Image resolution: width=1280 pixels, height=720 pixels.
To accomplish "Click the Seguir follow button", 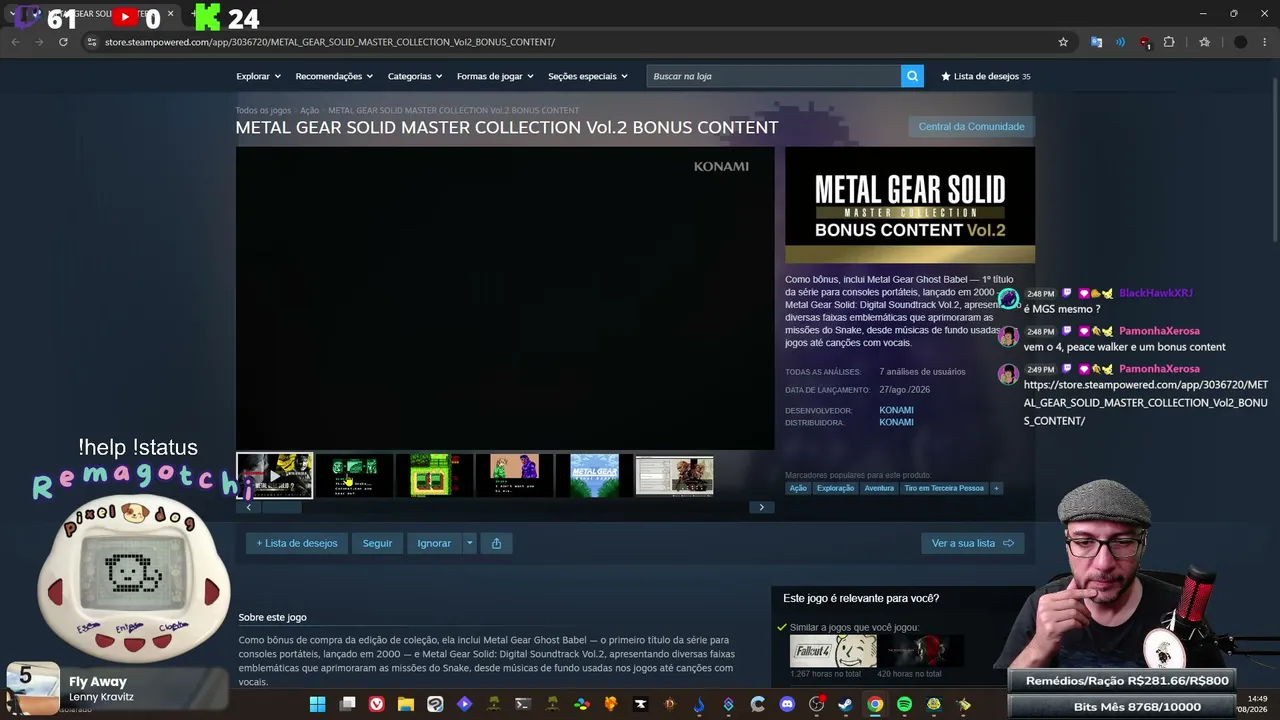I will click(x=377, y=543).
